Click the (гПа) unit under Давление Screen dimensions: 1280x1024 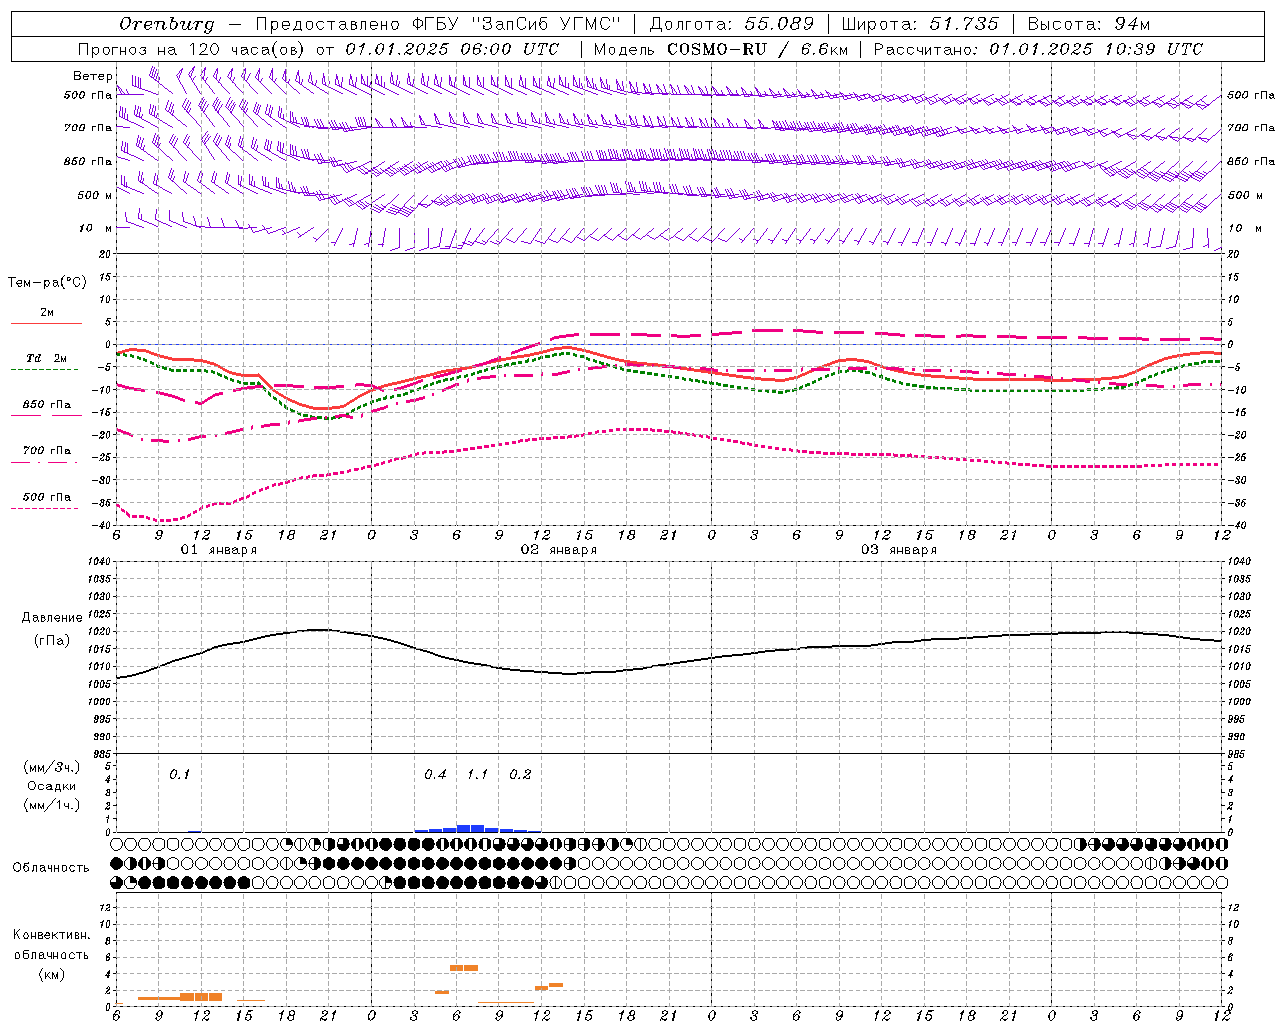[52, 640]
